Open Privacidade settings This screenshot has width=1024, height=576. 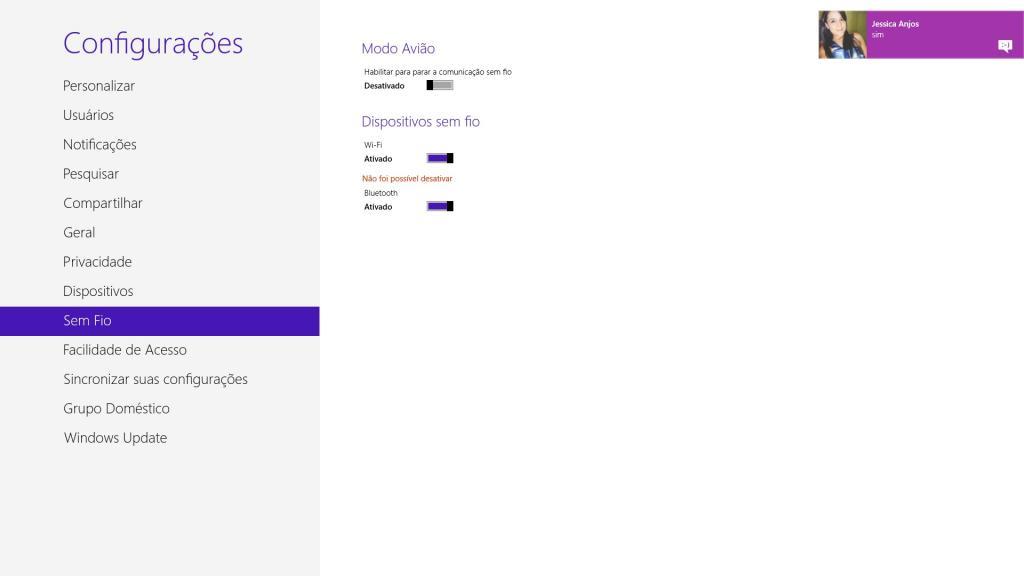(97, 262)
